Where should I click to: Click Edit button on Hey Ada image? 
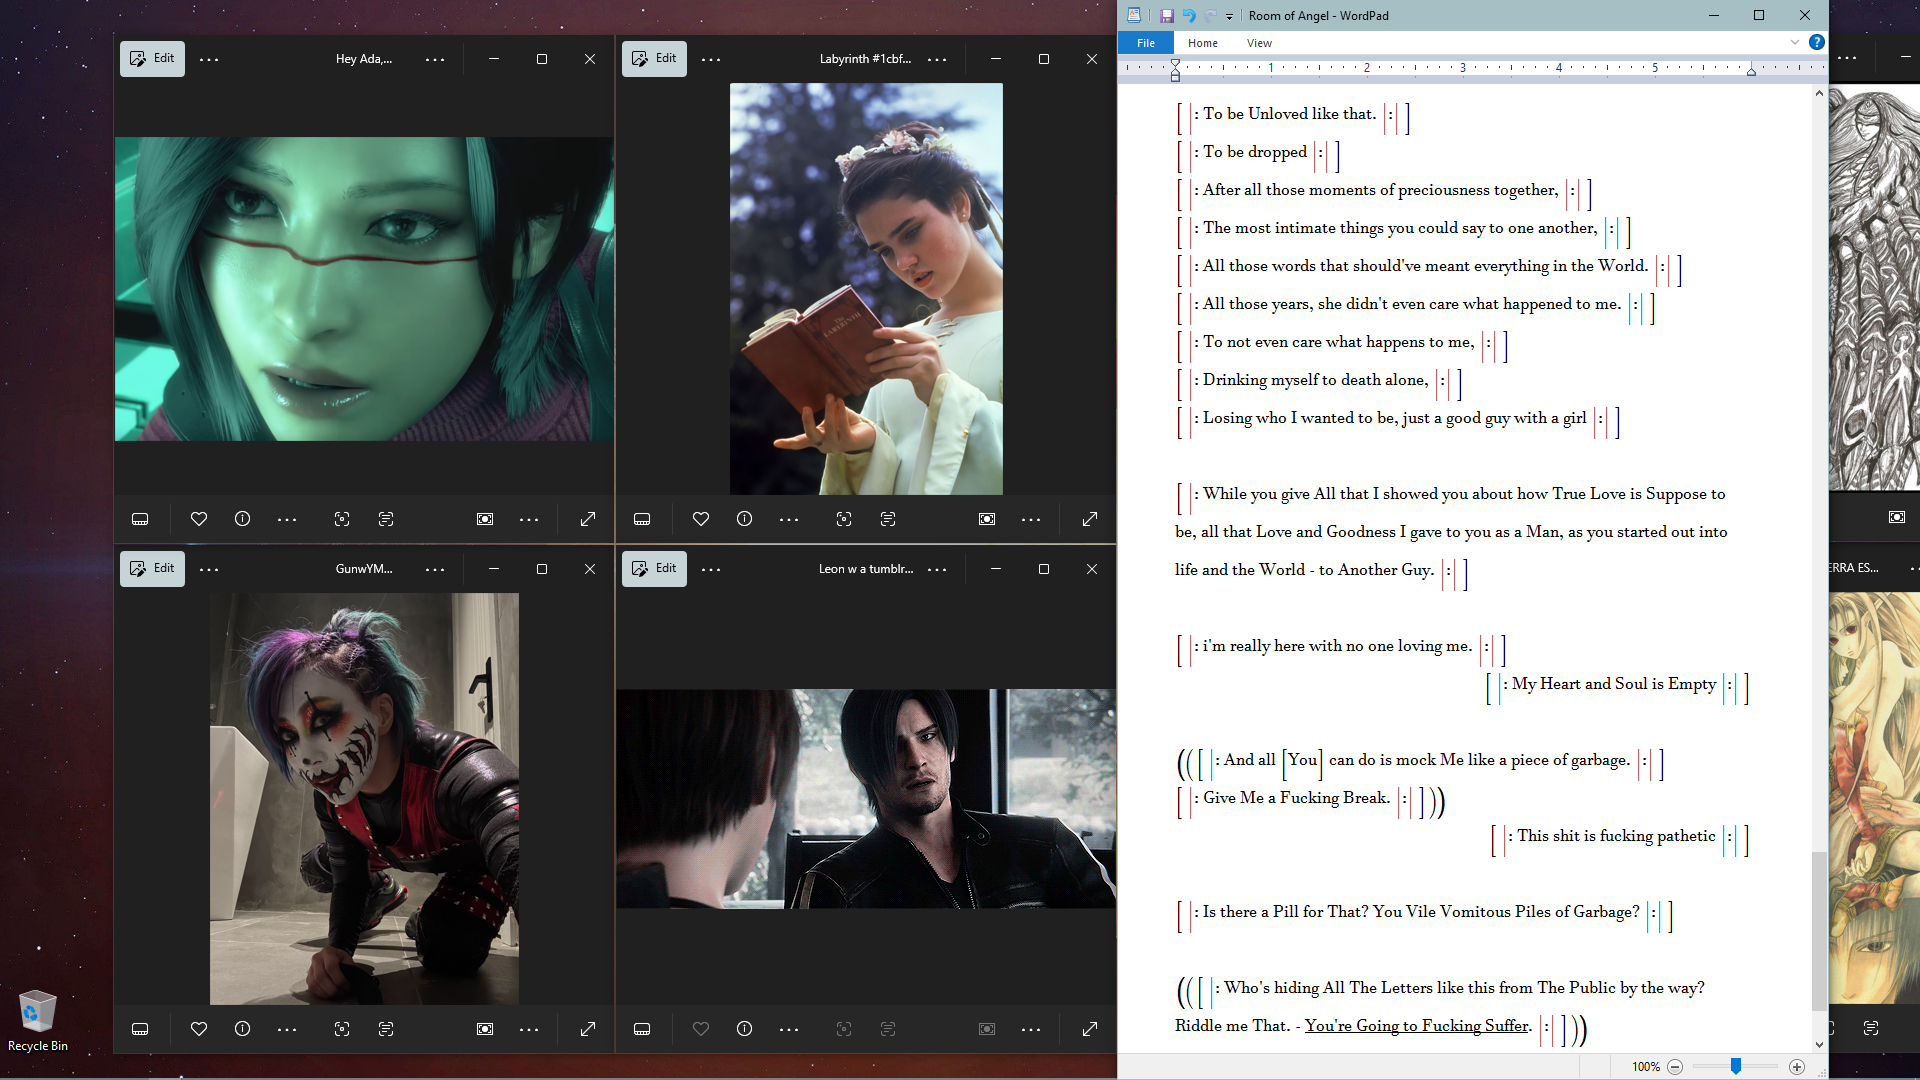click(152, 59)
